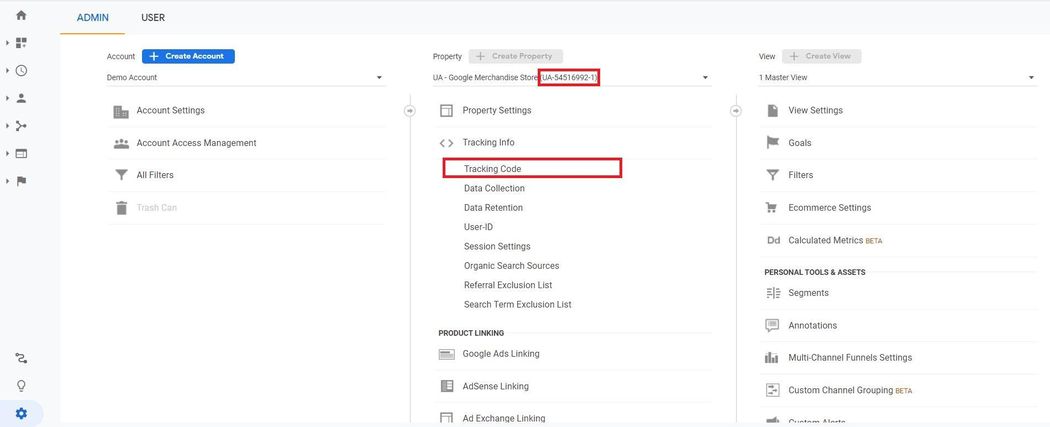Expand the Acquisition sidebar section arrow
This screenshot has width=1050, height=427.
click(x=8, y=126)
